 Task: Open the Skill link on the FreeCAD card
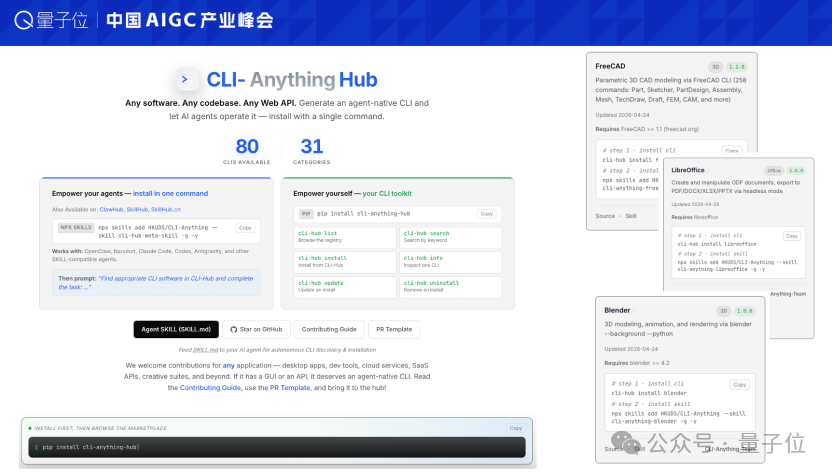pyautogui.click(x=630, y=216)
